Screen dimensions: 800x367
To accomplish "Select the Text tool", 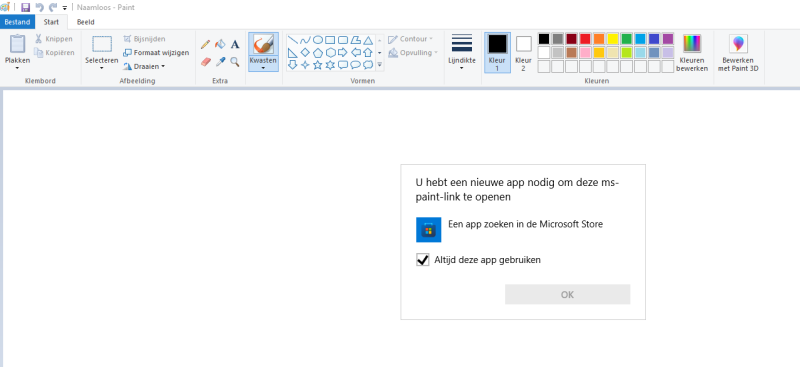I will coord(235,44).
